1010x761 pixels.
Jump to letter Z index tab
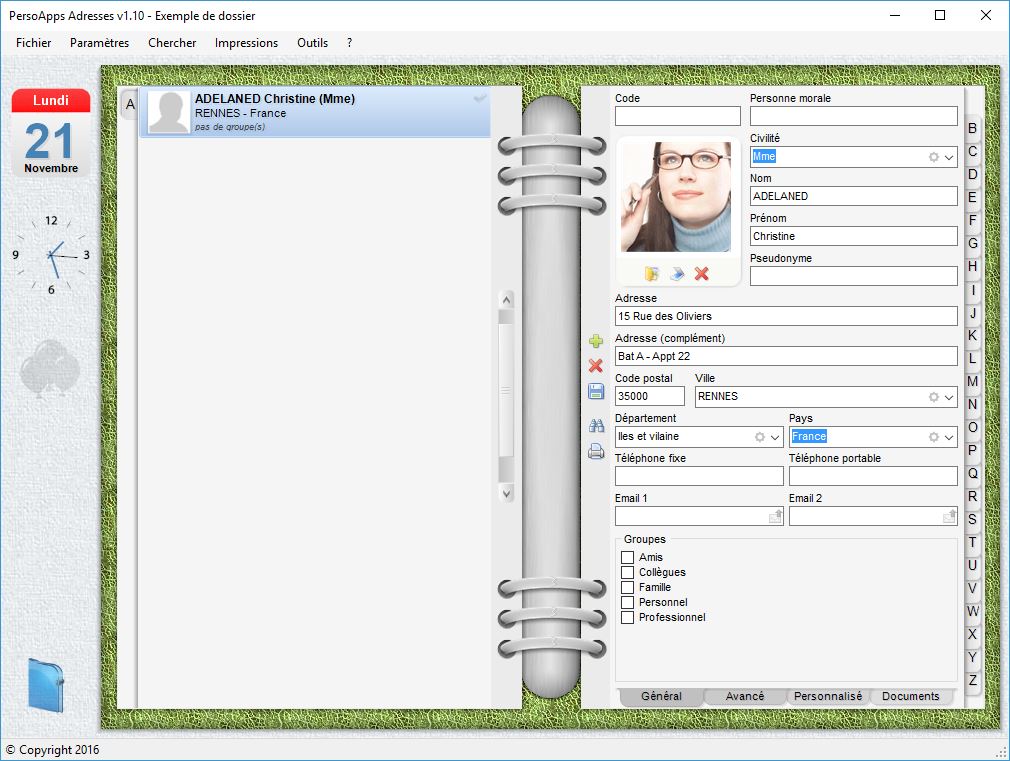pos(973,680)
